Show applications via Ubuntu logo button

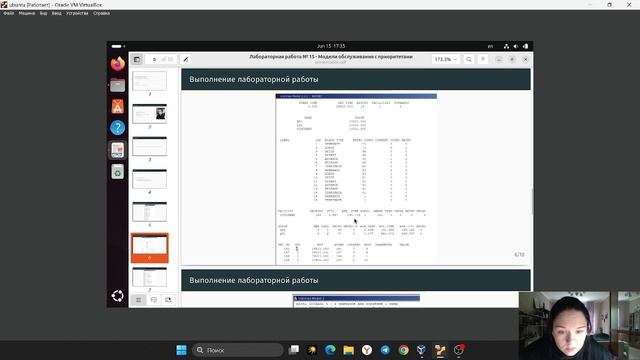118,296
